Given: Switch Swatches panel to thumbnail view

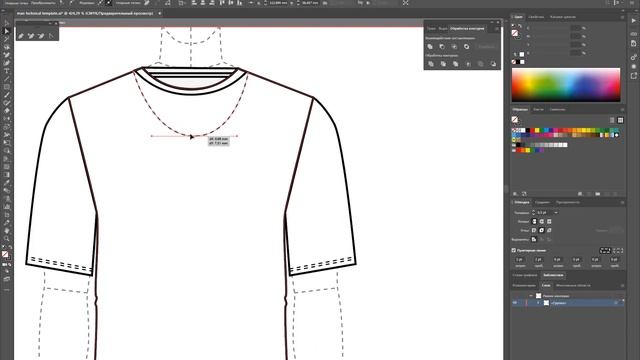Looking at the screenshot, I should click(620, 120).
